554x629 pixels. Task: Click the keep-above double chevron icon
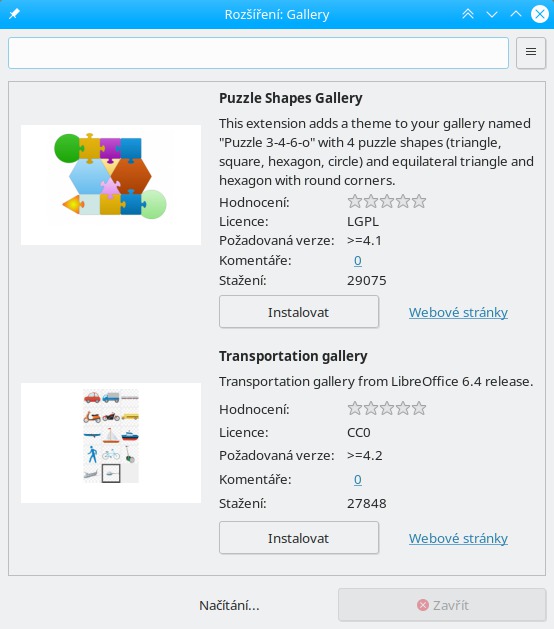468,14
